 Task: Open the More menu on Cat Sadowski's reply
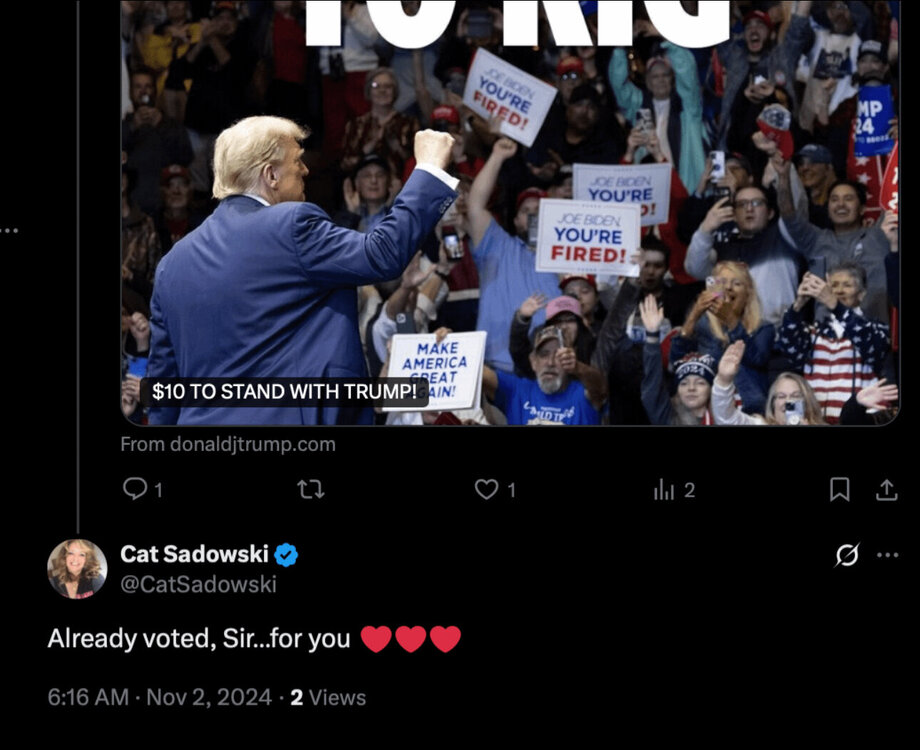click(x=887, y=556)
